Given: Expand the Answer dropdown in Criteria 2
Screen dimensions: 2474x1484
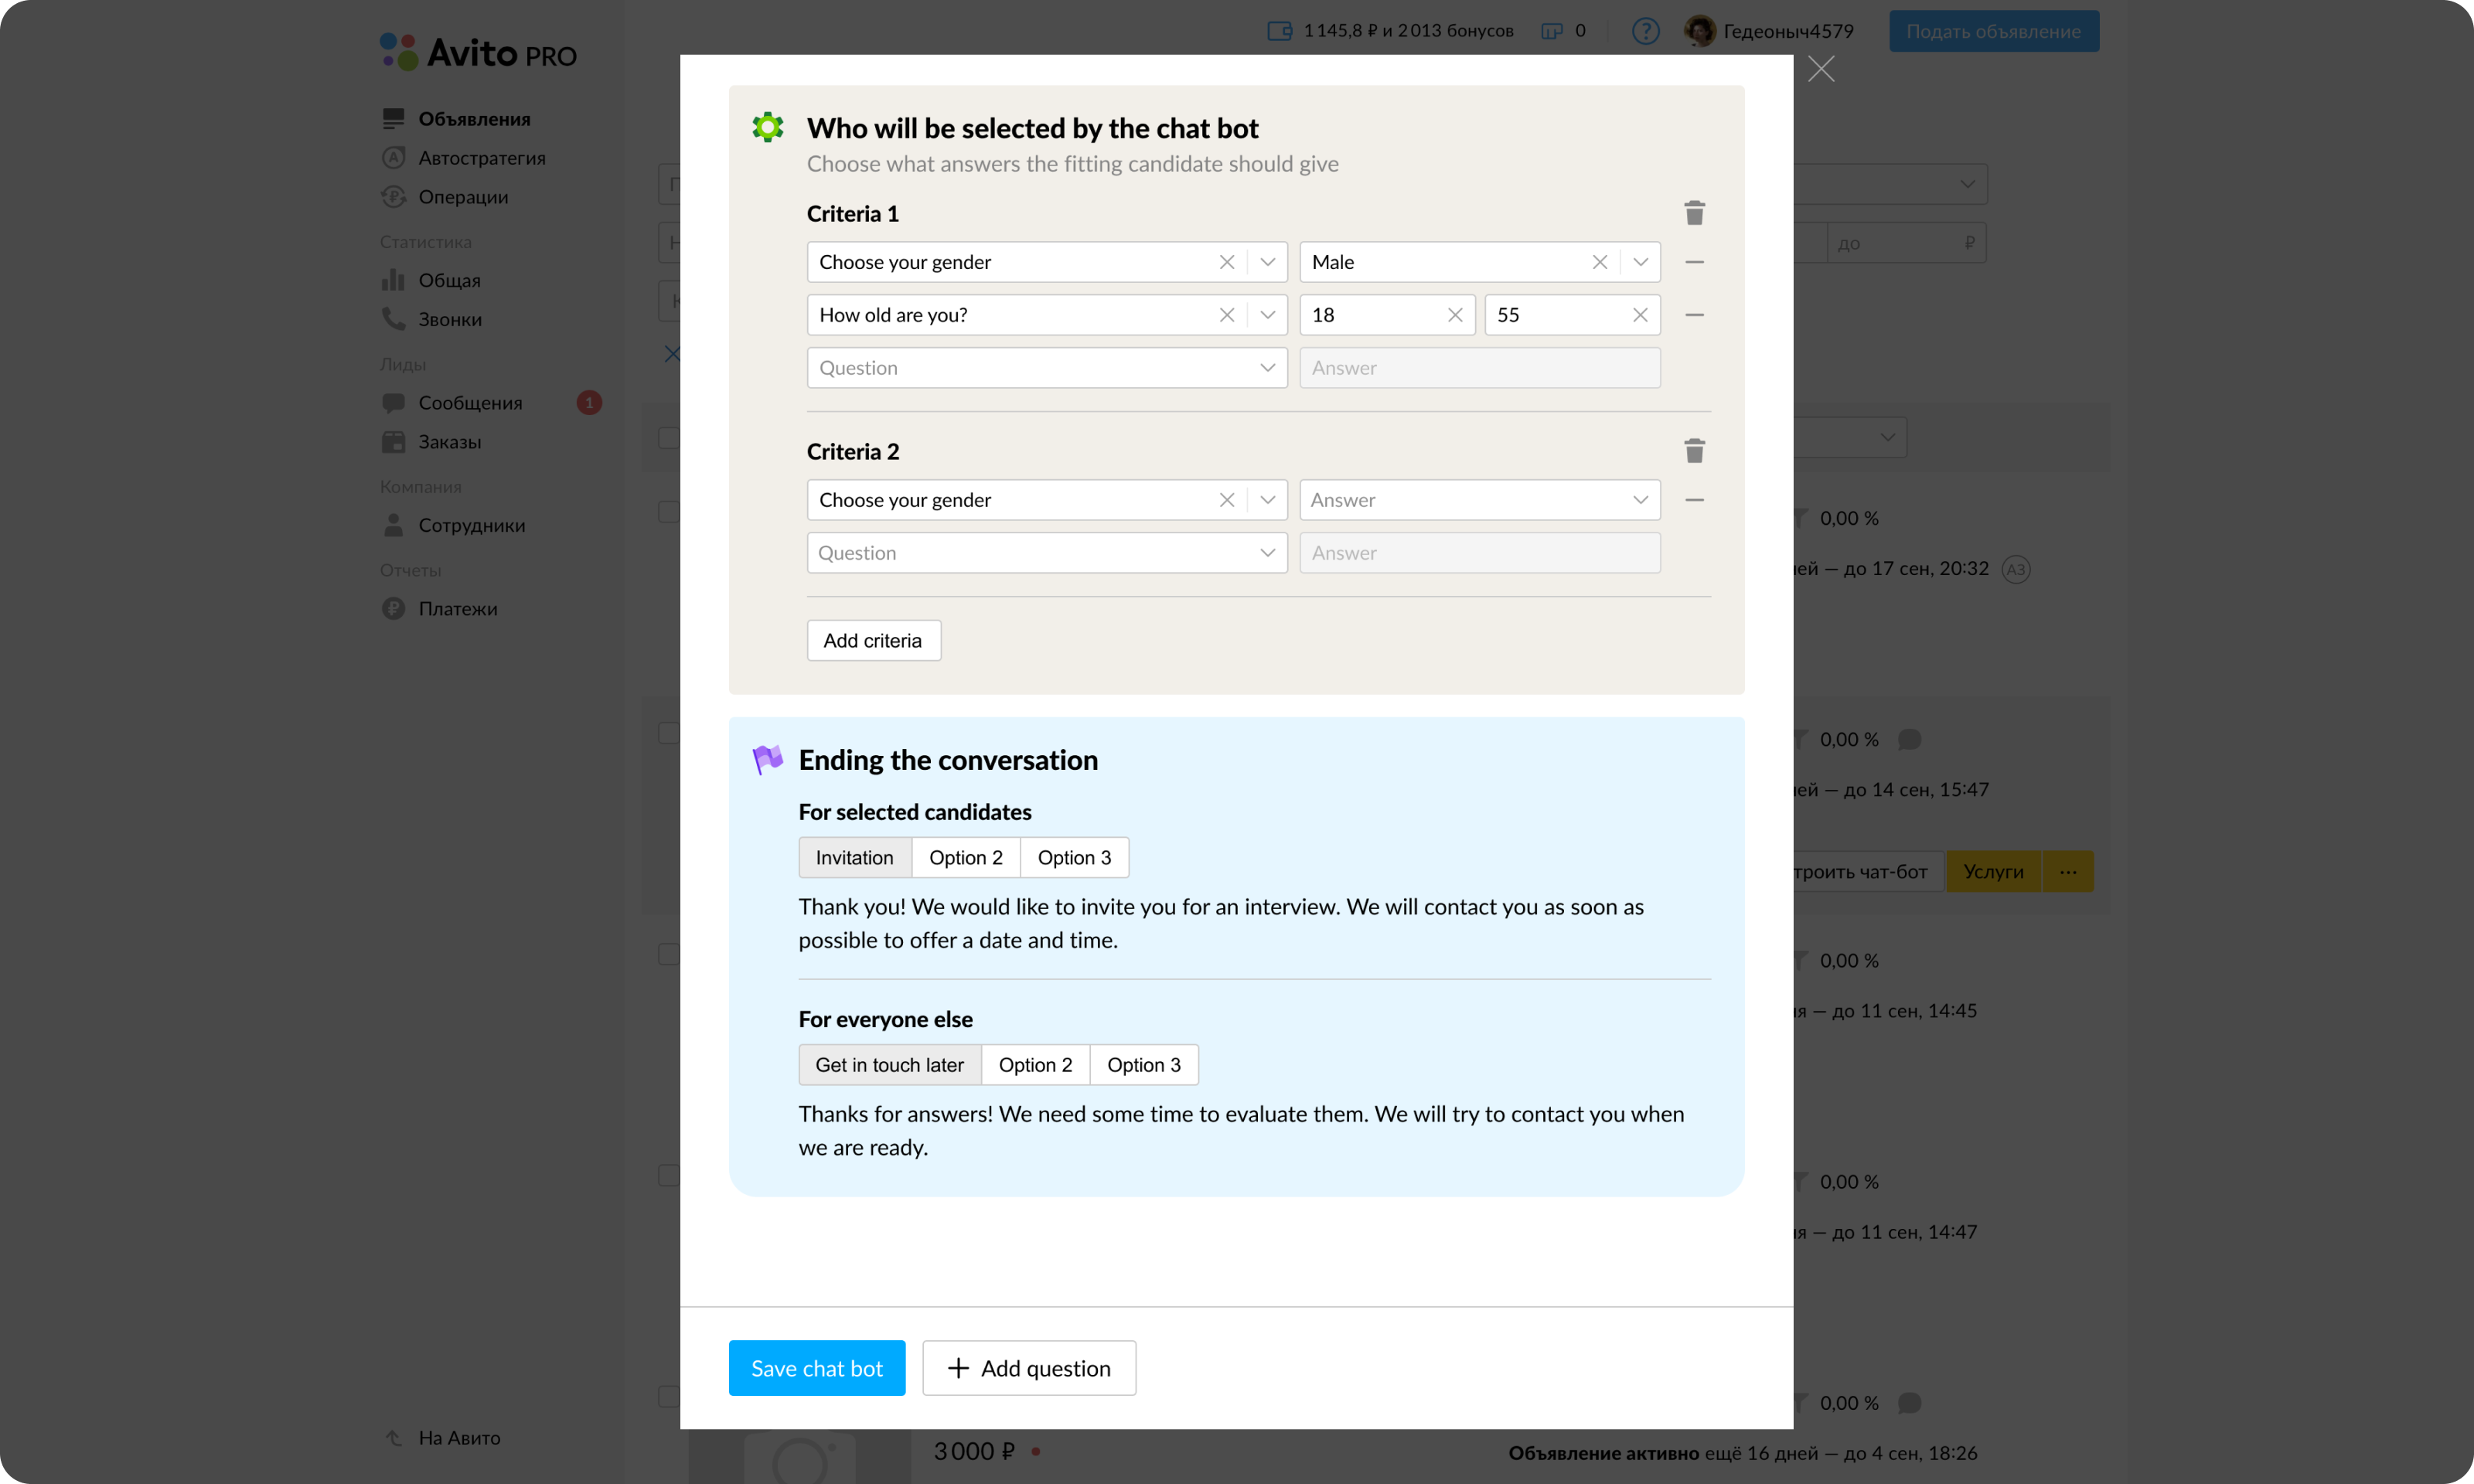Looking at the screenshot, I should tap(1639, 499).
